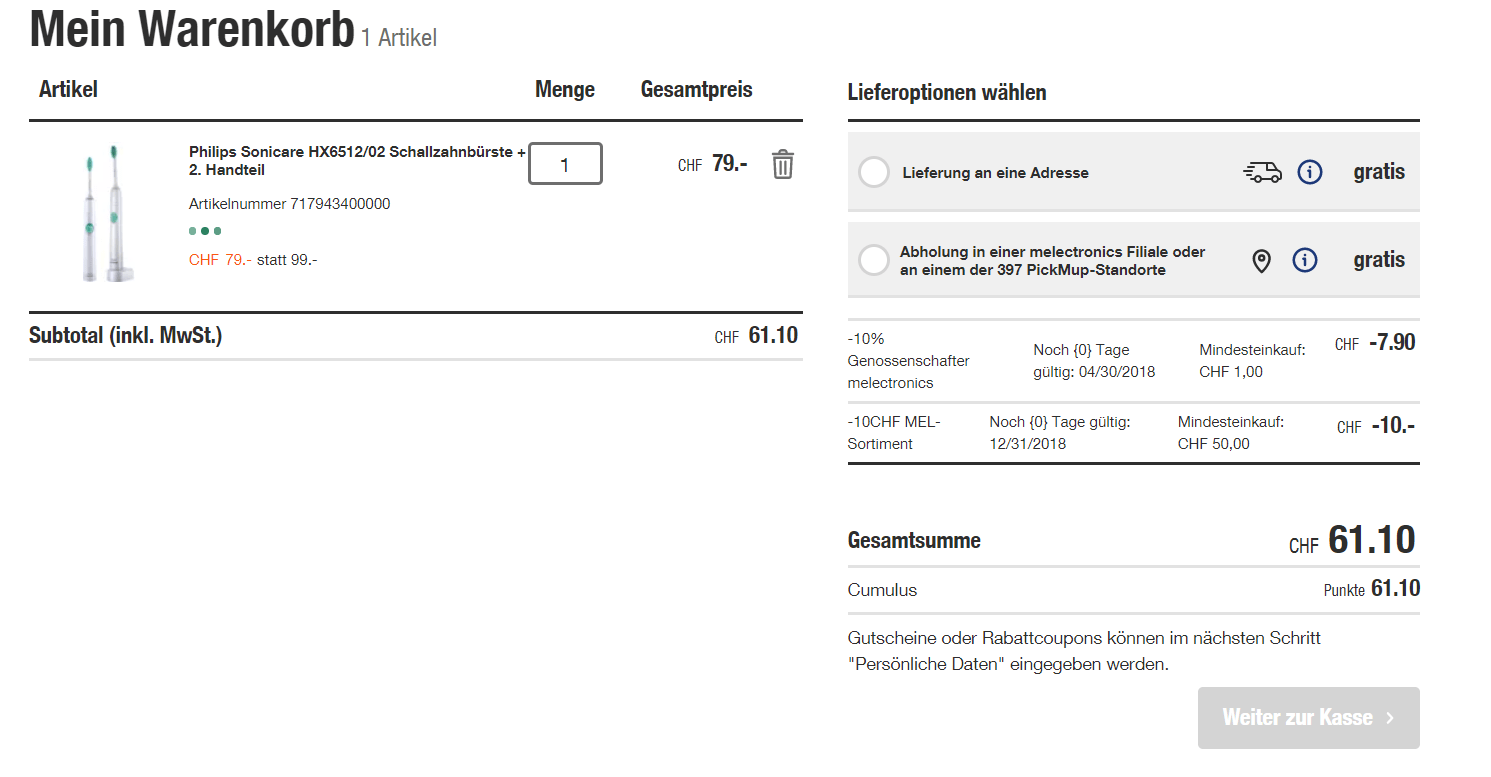Viewport: 1491px width, 777px height.
Task: Click the -10CHF MEL-Sortiment coupon
Action: pos(893,433)
